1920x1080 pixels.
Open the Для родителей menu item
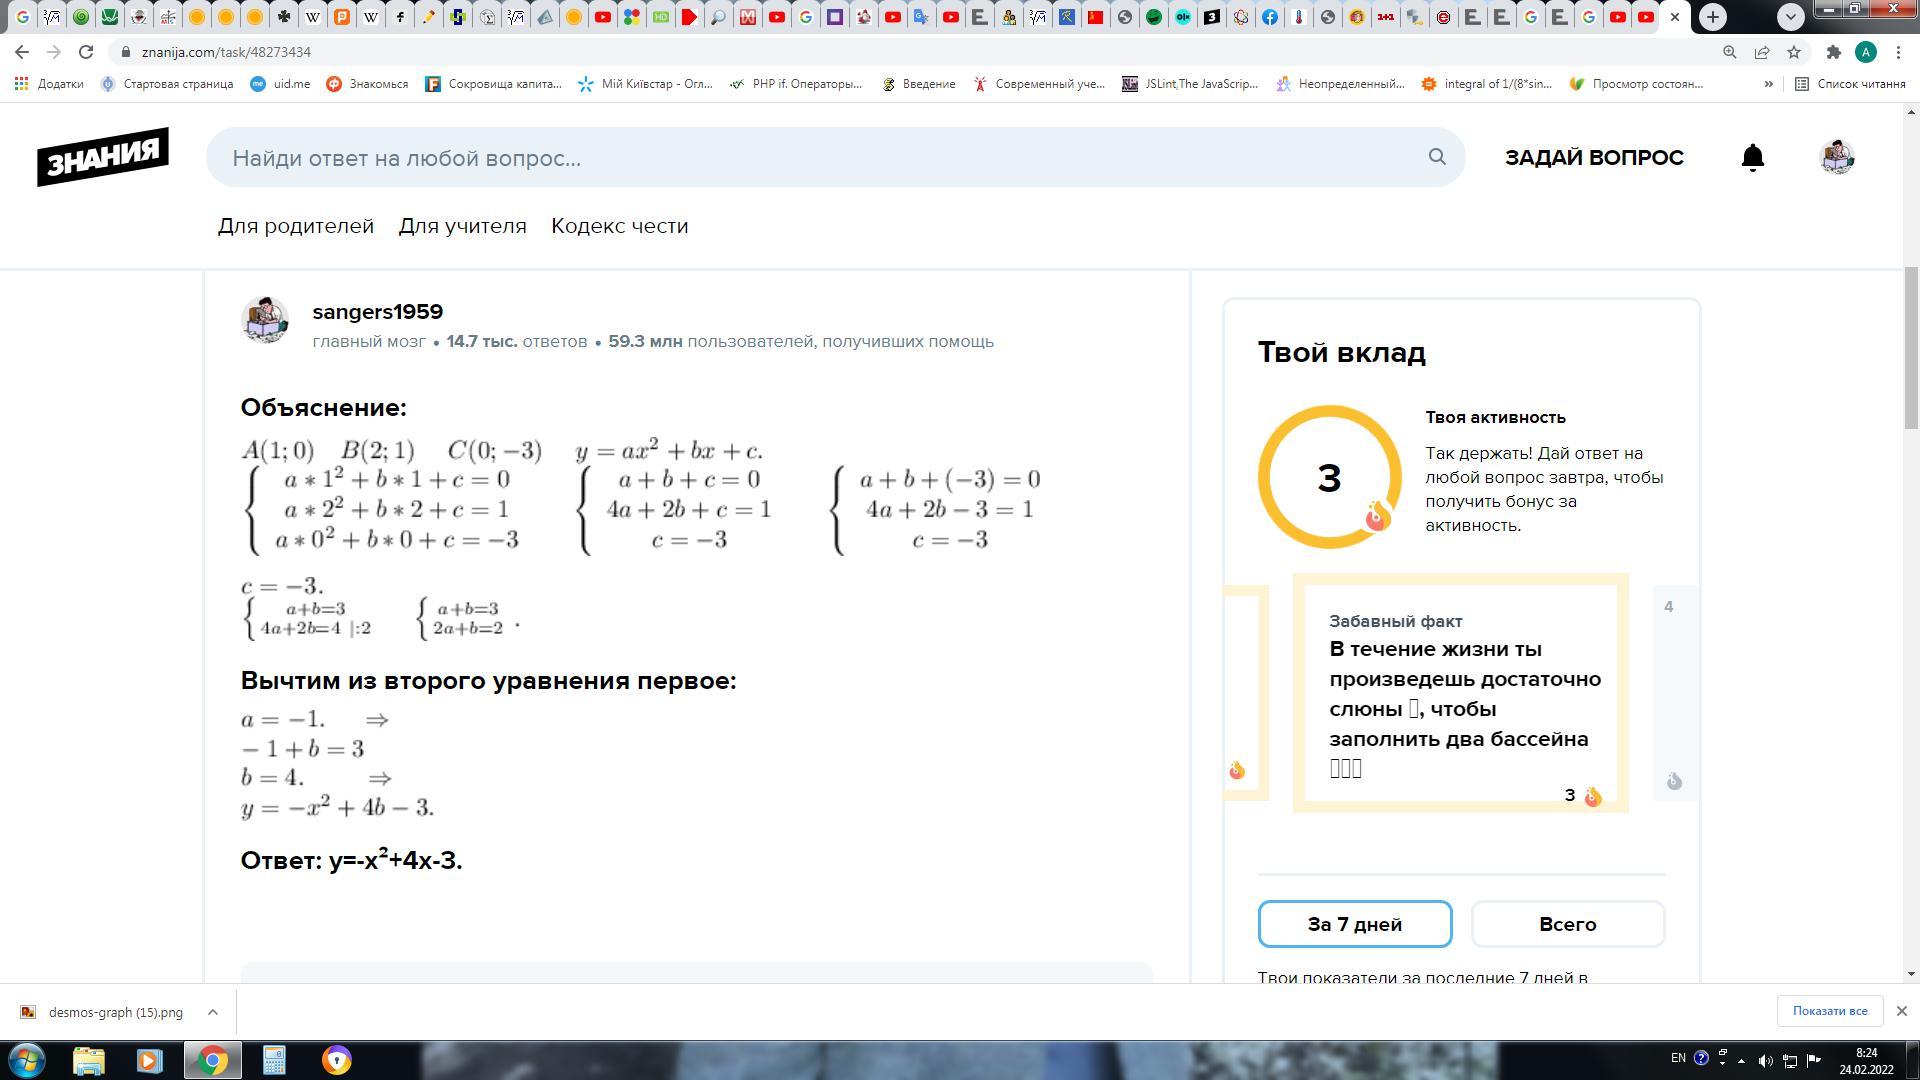[x=296, y=226]
